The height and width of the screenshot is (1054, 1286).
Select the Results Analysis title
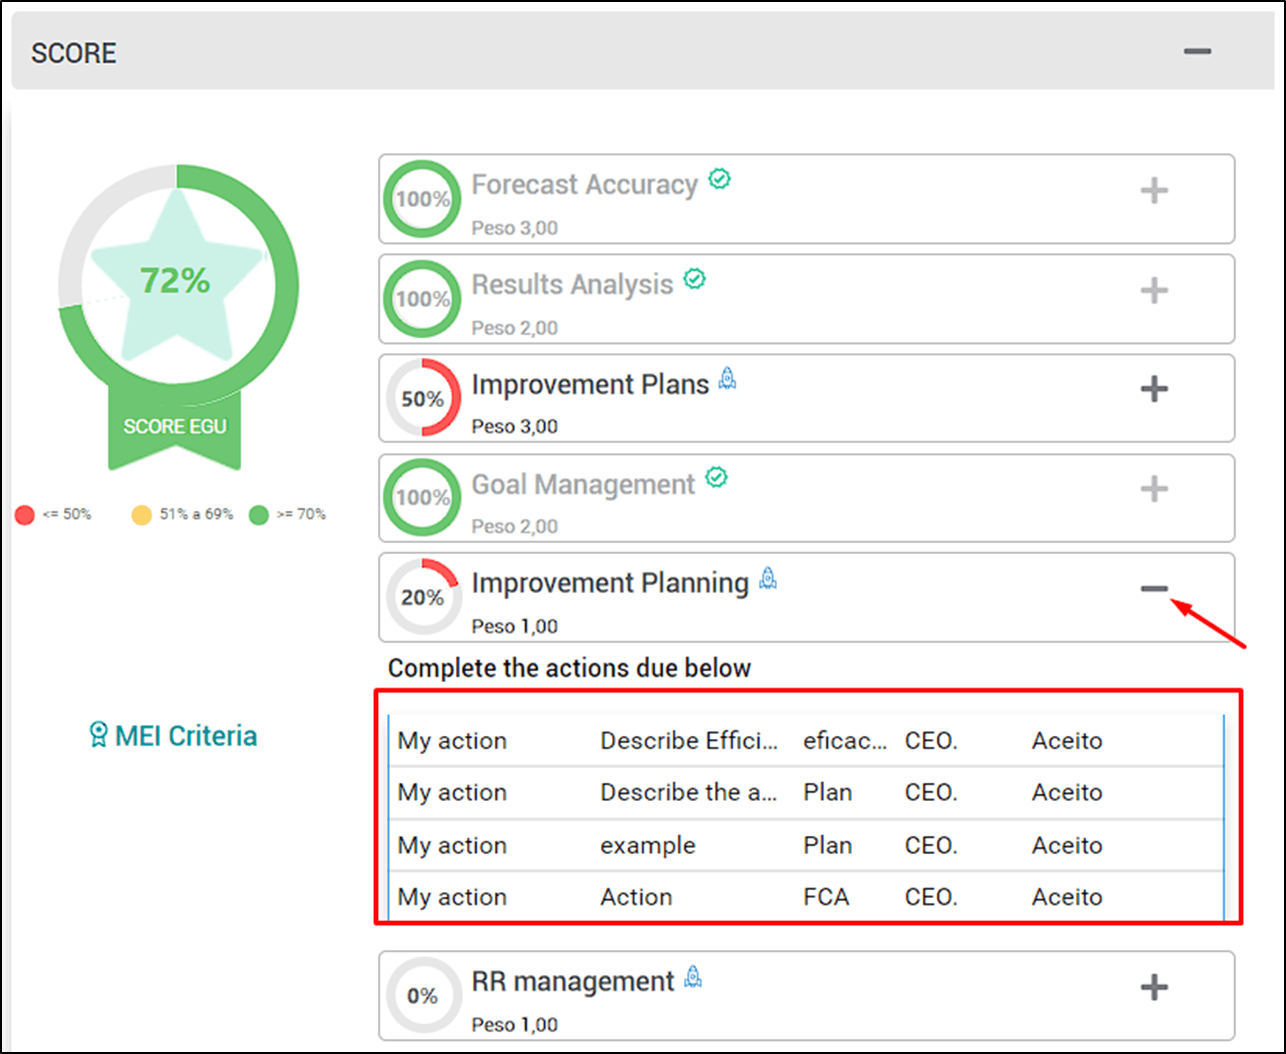coord(572,285)
